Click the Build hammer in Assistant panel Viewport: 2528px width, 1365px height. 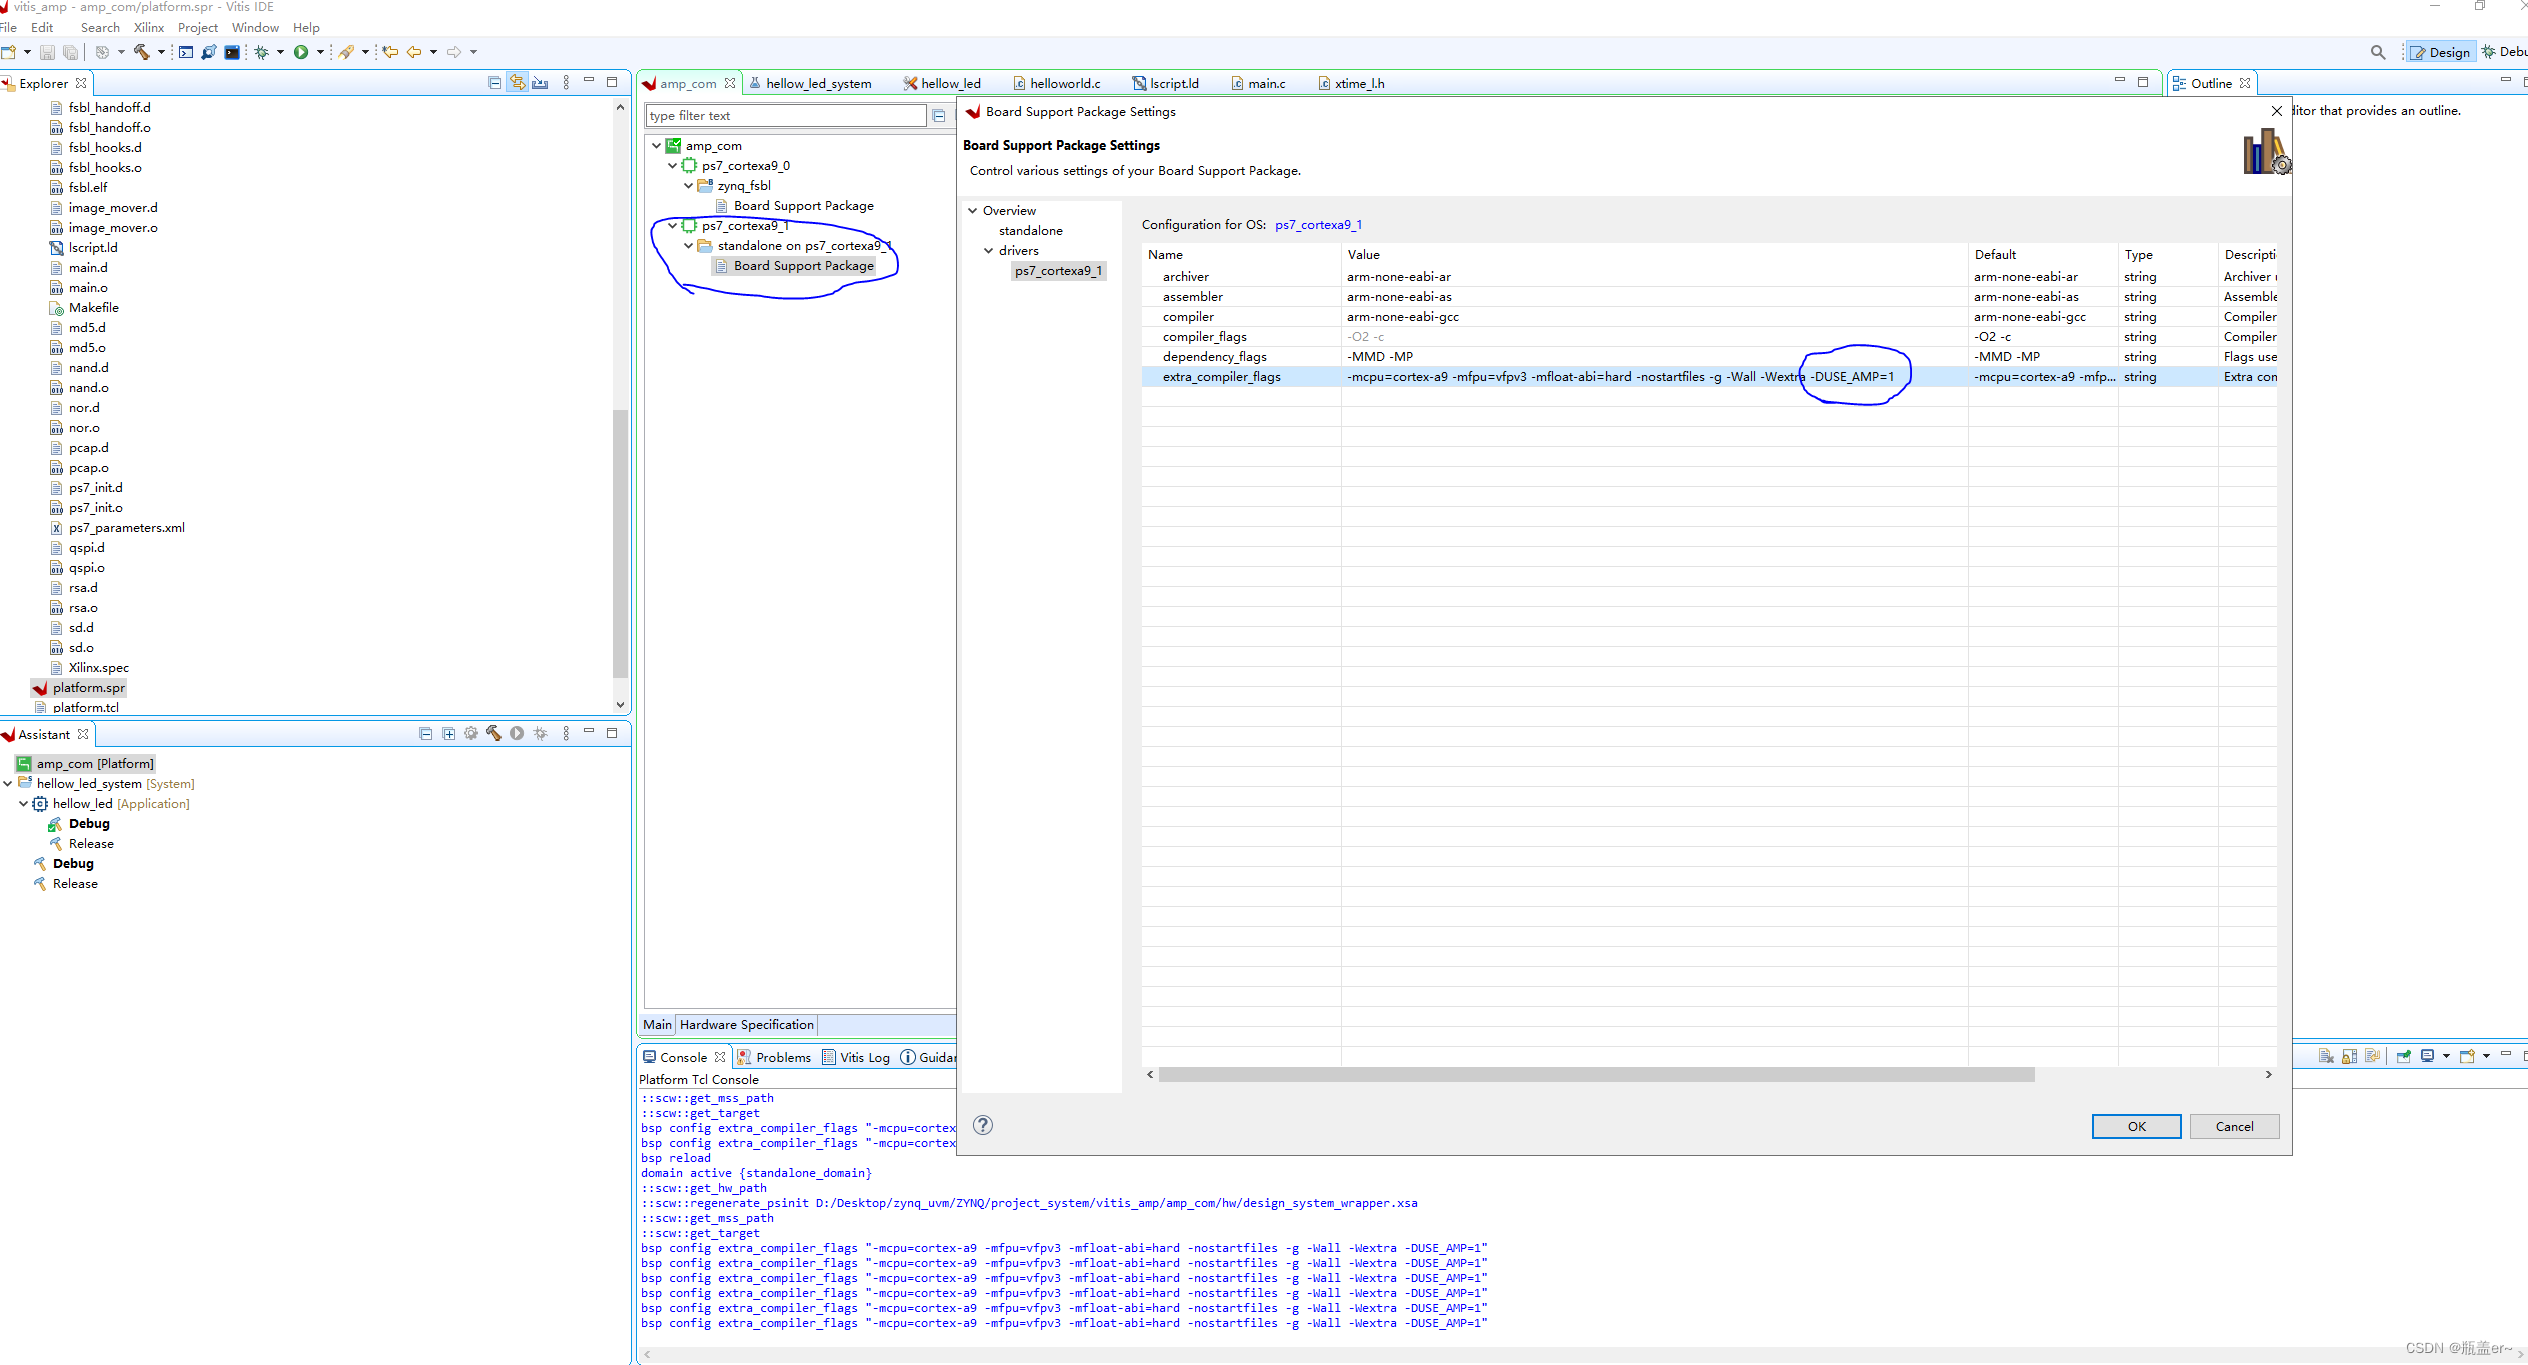pyautogui.click(x=494, y=733)
